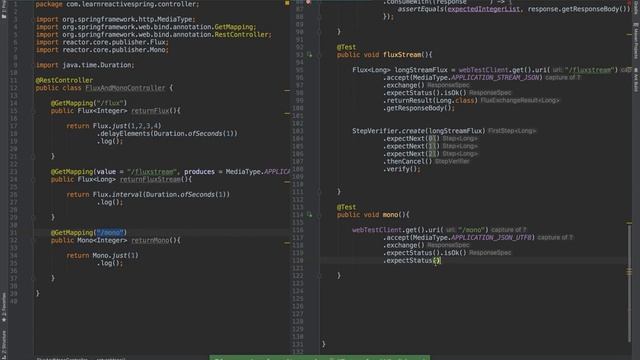
Task: Click line number 120 in right editor gutter
Action: click(x=298, y=260)
